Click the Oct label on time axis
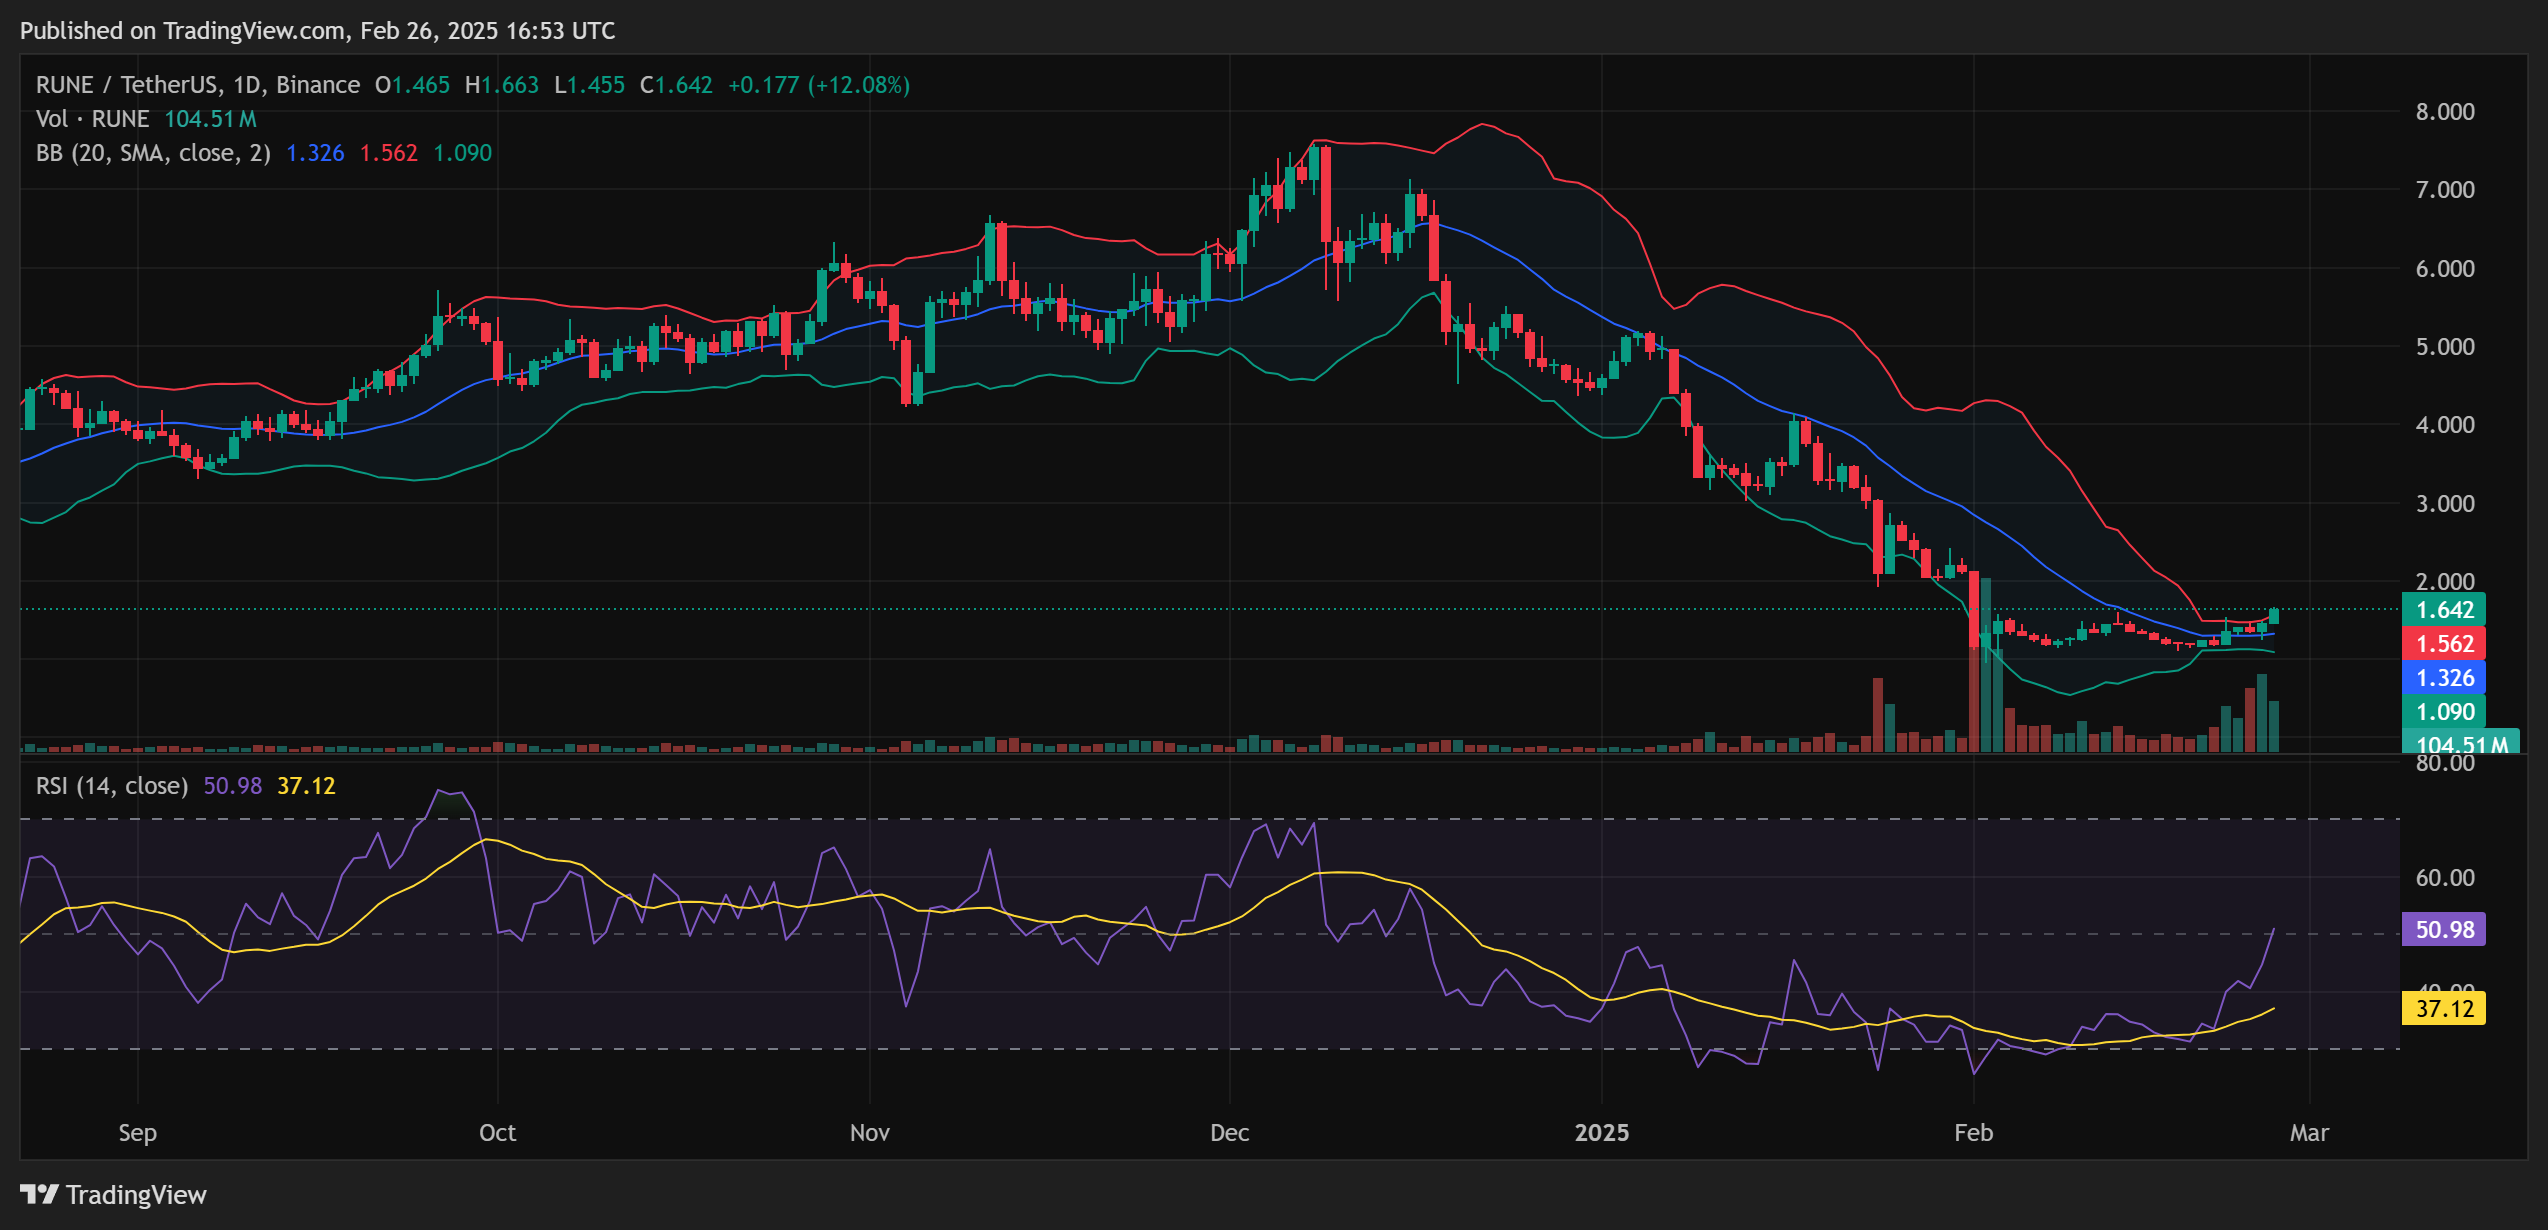Screen dimensions: 2548x1230 [498, 1133]
